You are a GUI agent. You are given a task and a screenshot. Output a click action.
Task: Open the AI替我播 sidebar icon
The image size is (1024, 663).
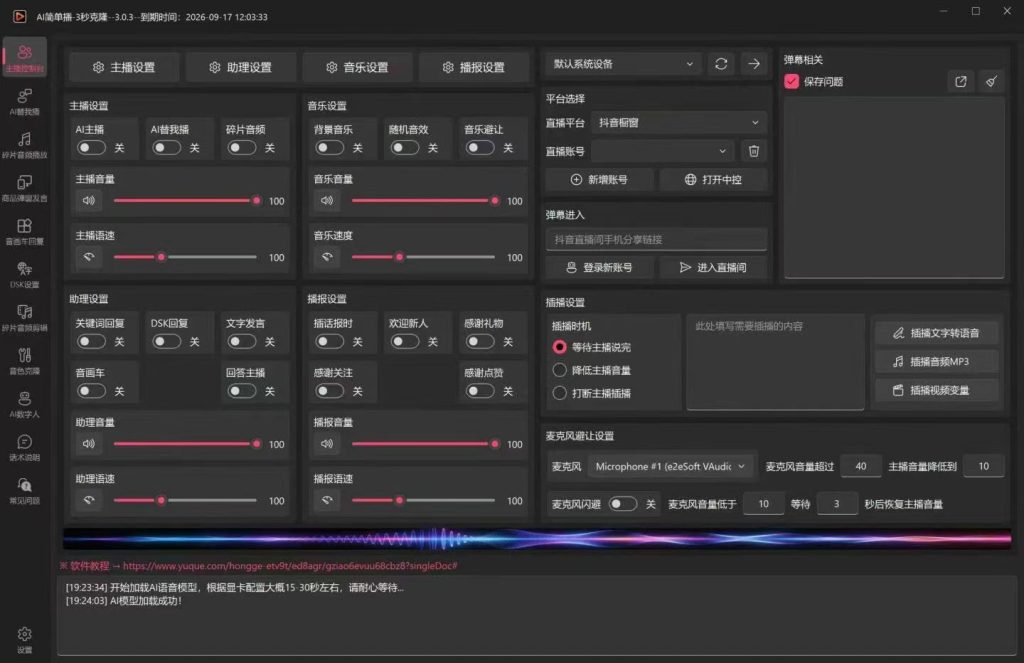tap(25, 101)
